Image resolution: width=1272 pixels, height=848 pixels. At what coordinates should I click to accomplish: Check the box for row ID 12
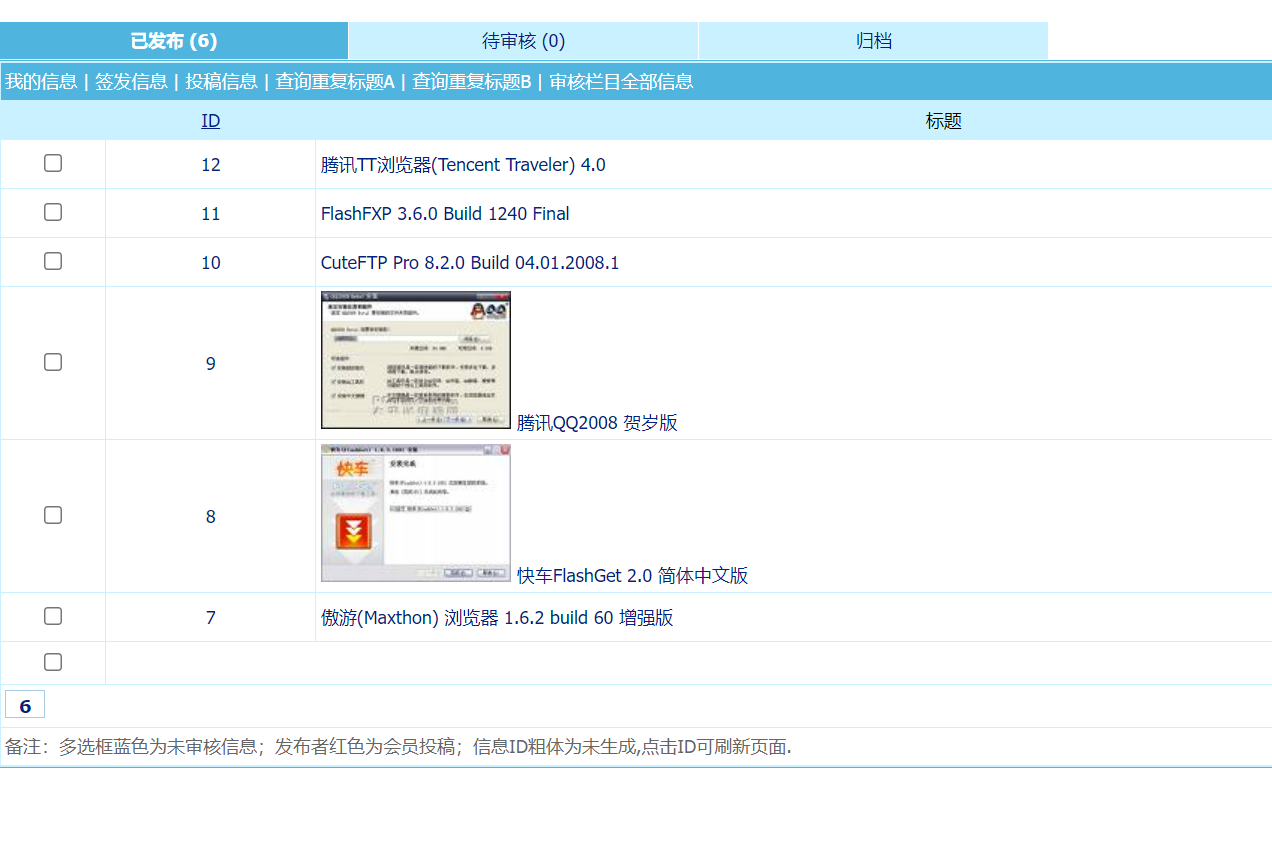pos(53,163)
